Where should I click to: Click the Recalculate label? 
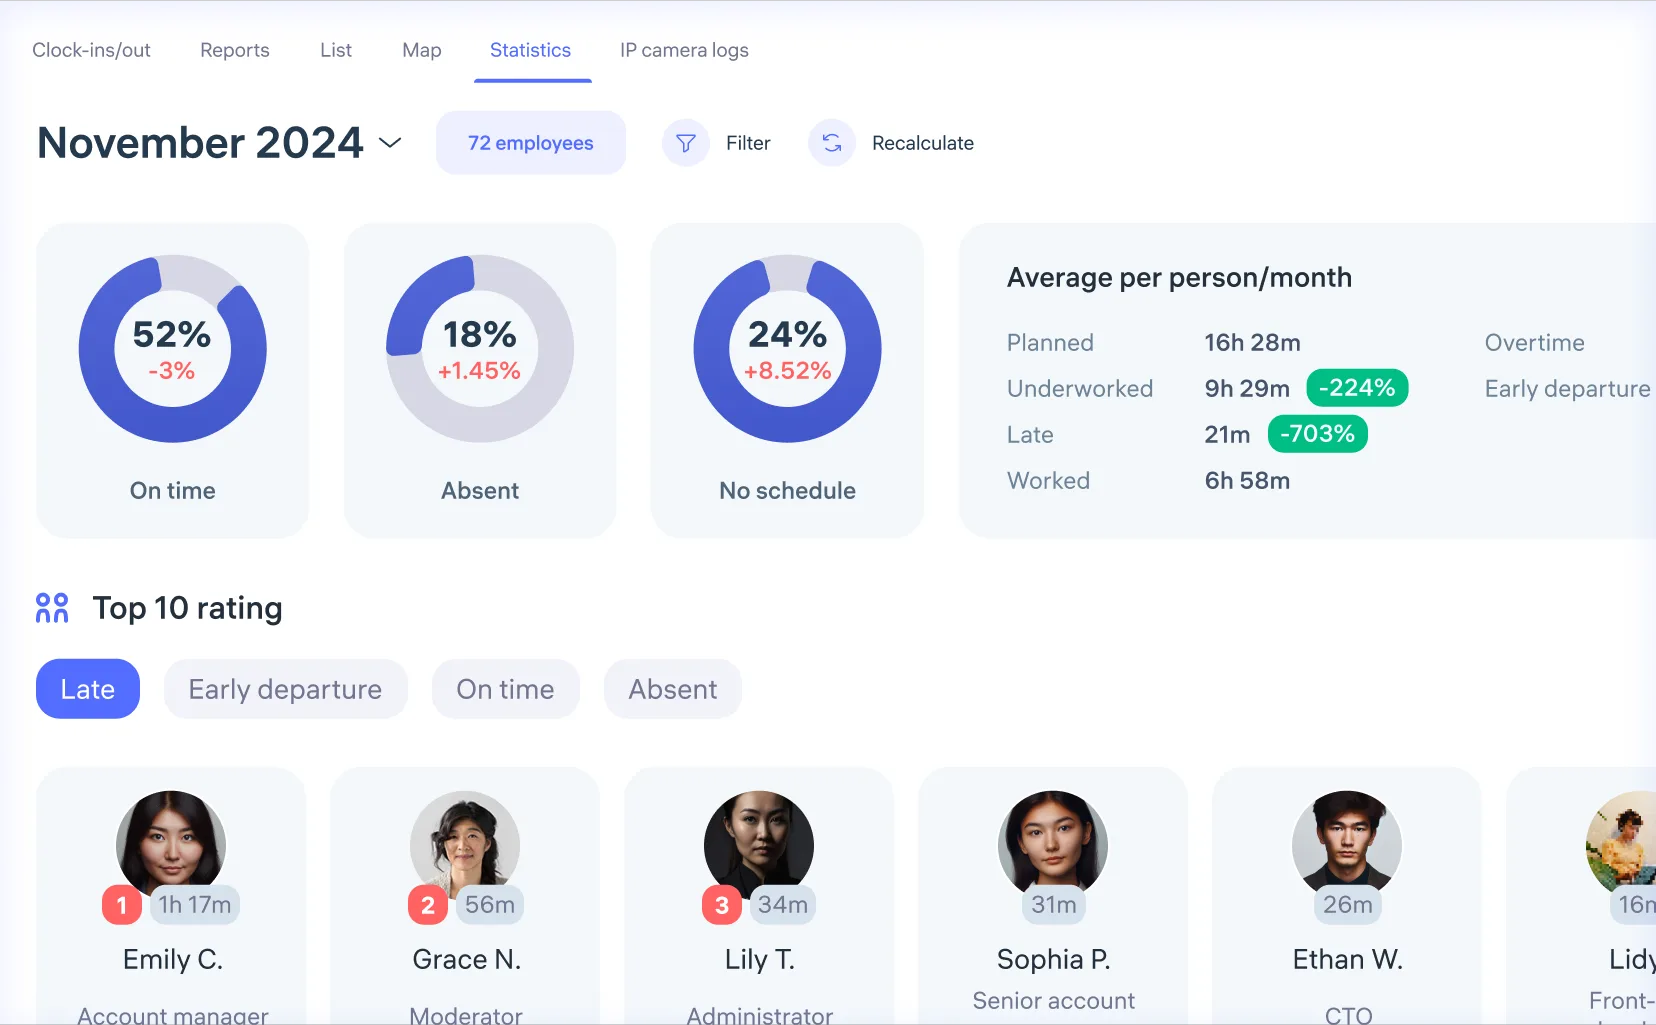pyautogui.click(x=923, y=143)
